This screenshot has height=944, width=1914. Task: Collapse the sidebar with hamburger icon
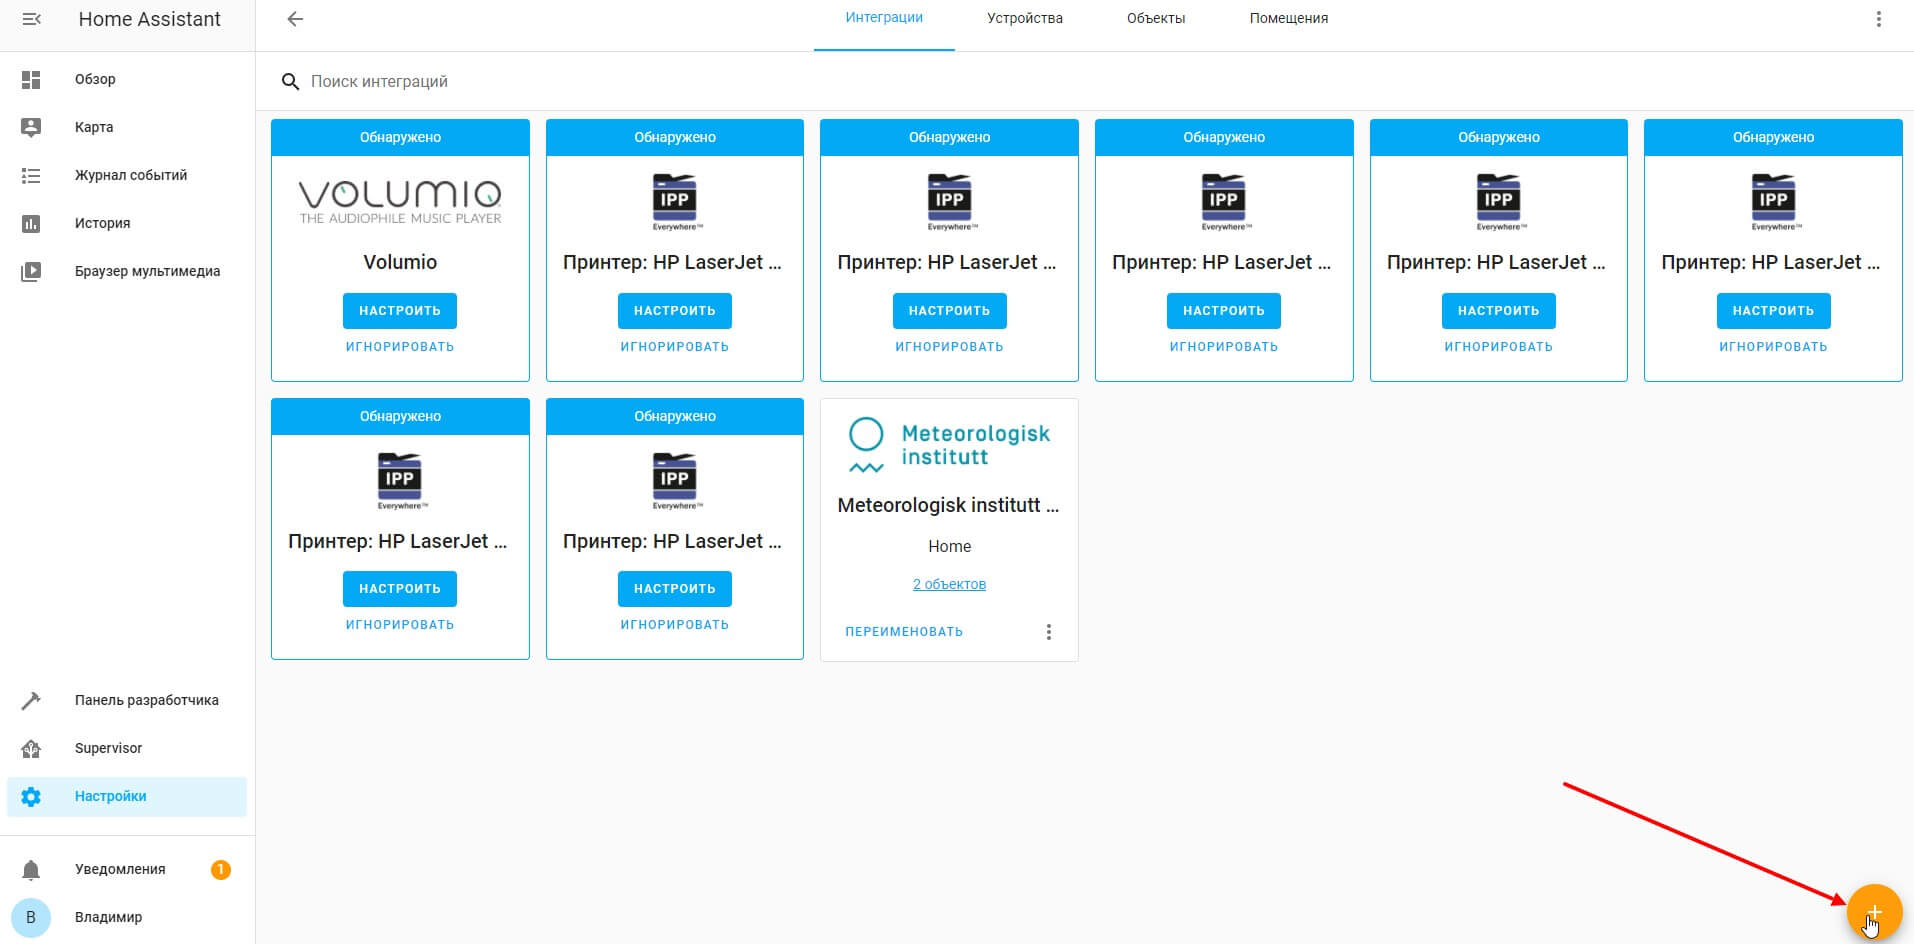pos(31,18)
